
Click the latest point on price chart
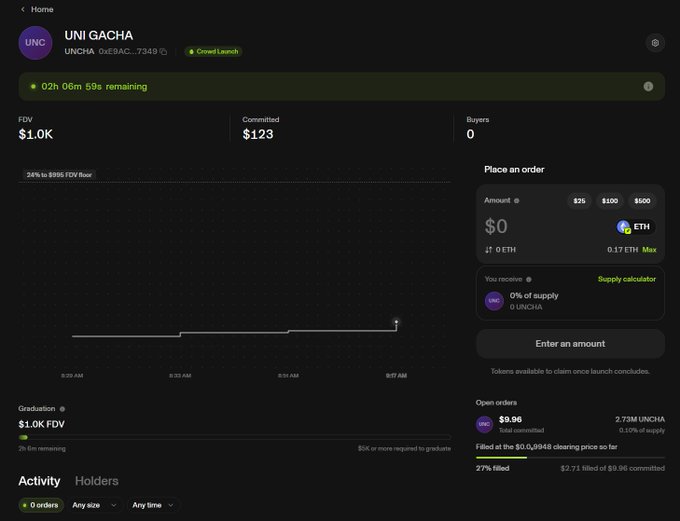pos(396,322)
